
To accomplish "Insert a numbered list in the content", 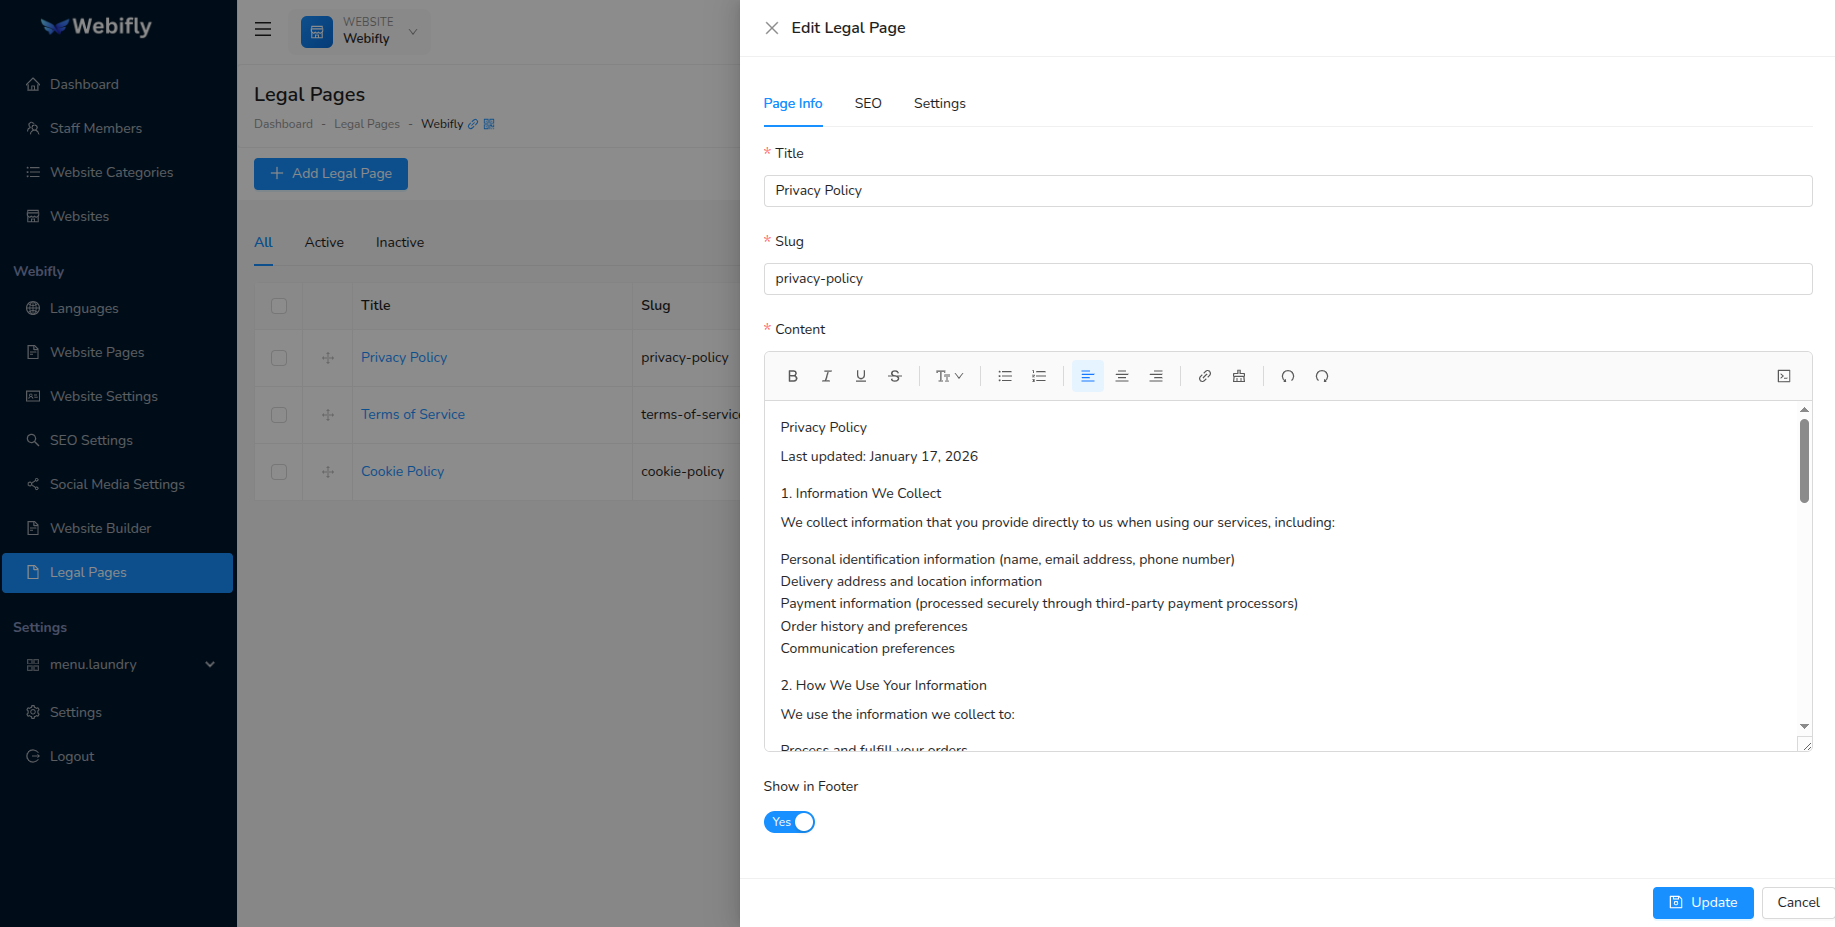I will (1039, 376).
